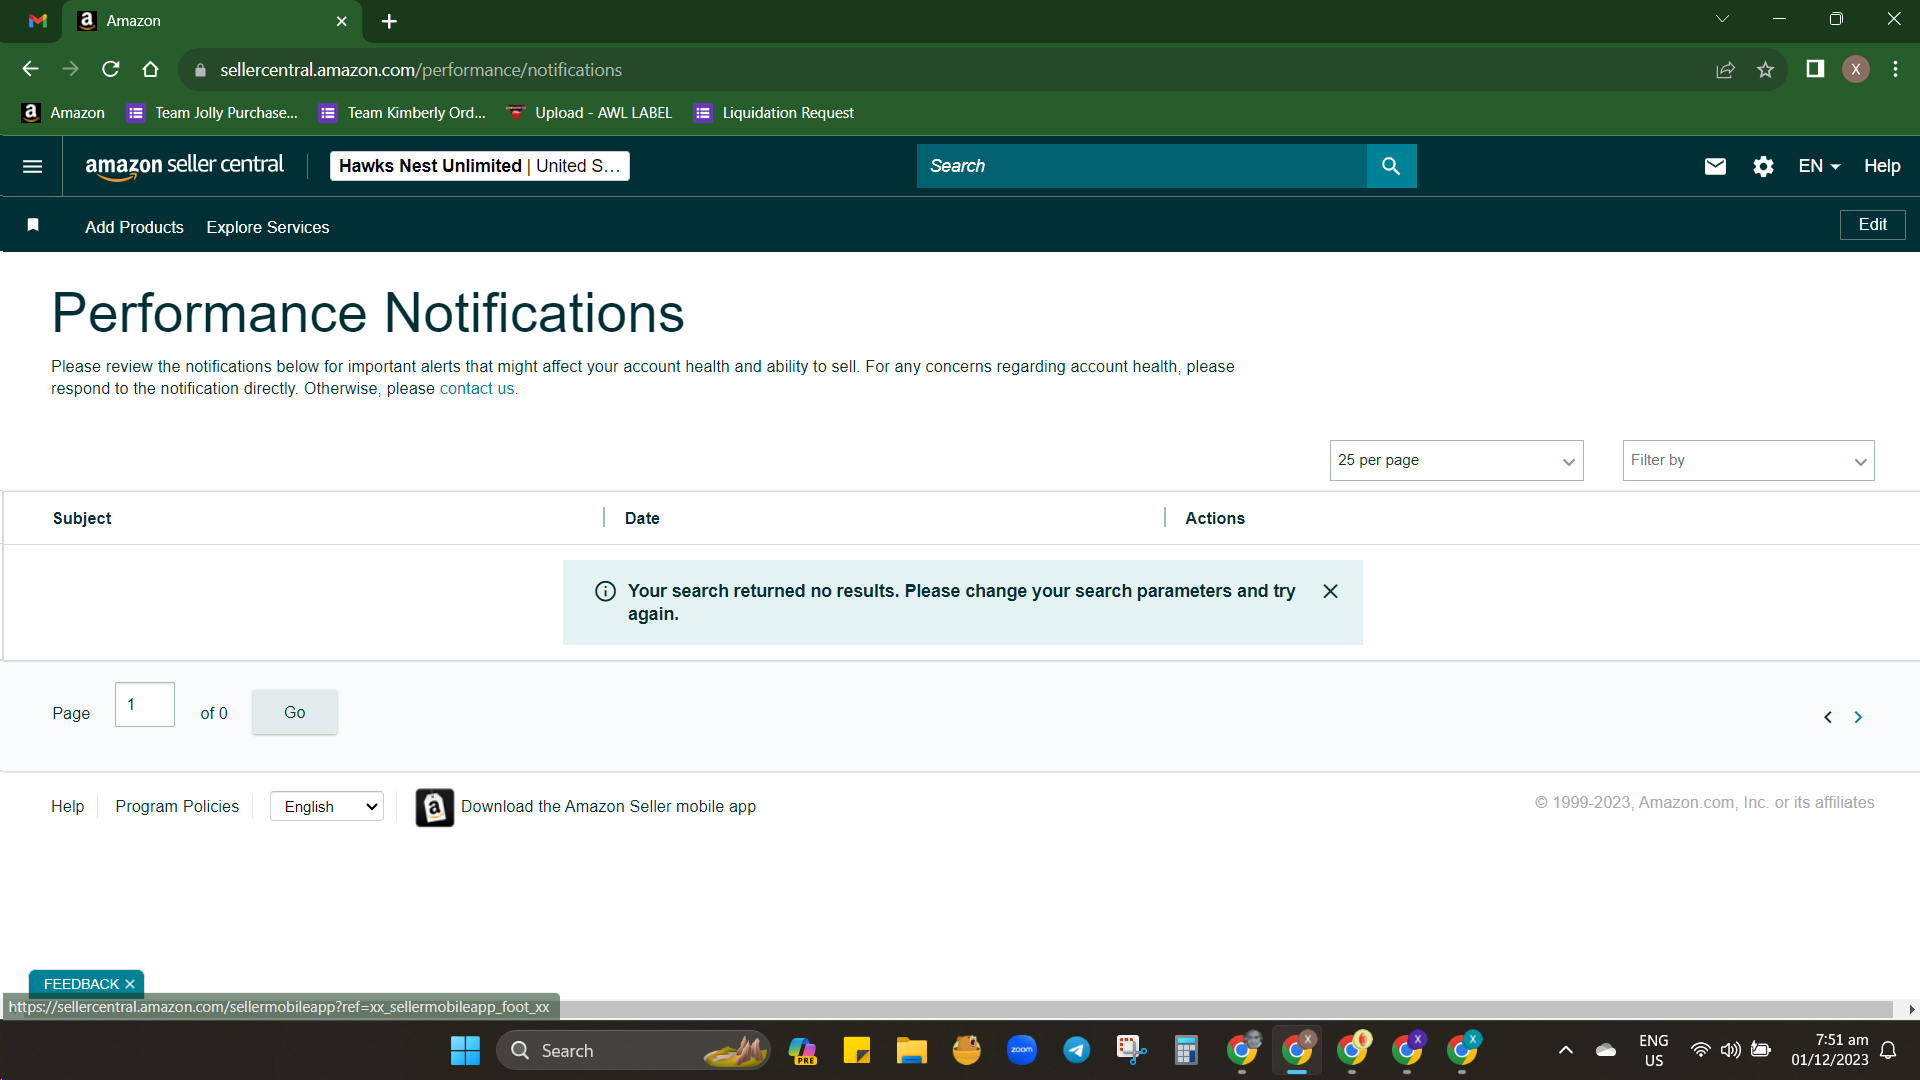Image resolution: width=1920 pixels, height=1080 pixels.
Task: Click the magnifier search button
Action: [1391, 166]
